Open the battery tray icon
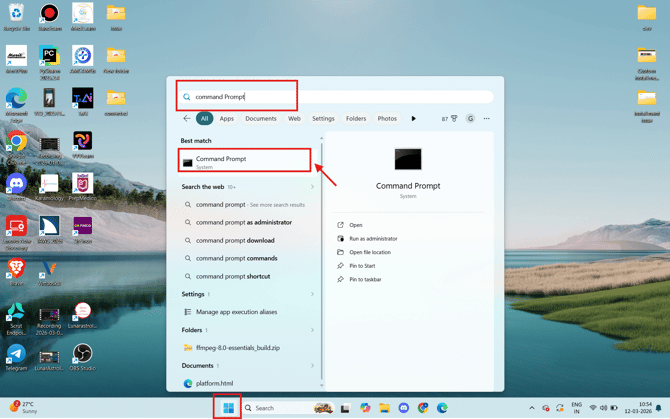 coord(614,408)
